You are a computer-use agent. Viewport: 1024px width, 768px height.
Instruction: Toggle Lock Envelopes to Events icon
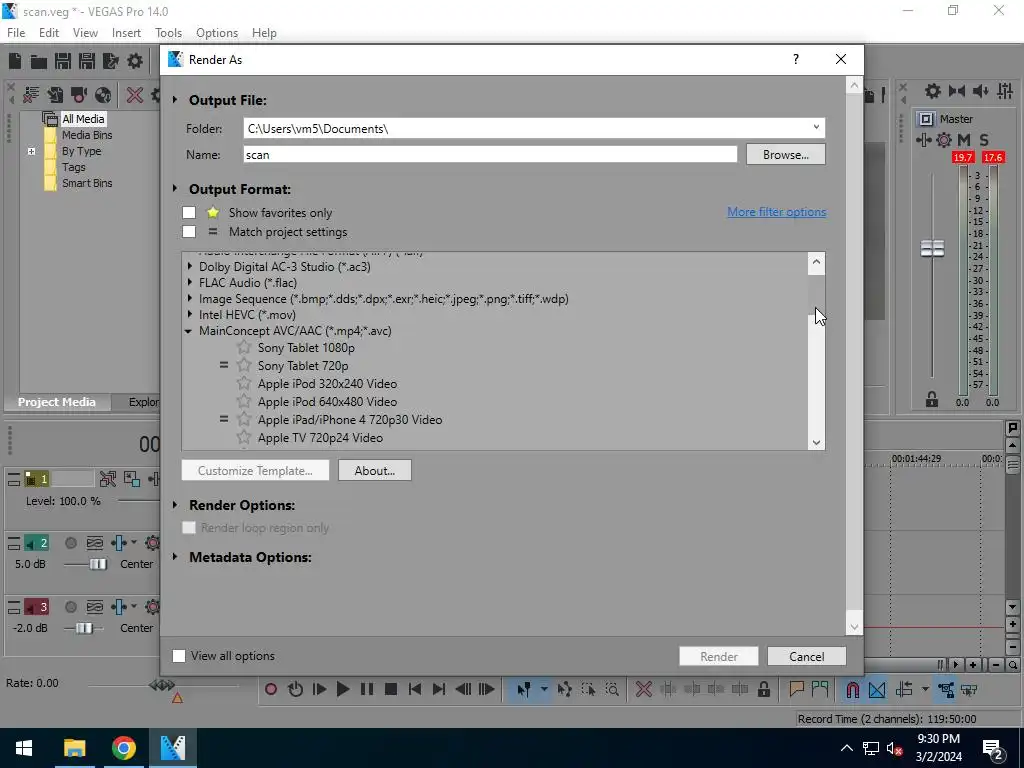[946, 690]
